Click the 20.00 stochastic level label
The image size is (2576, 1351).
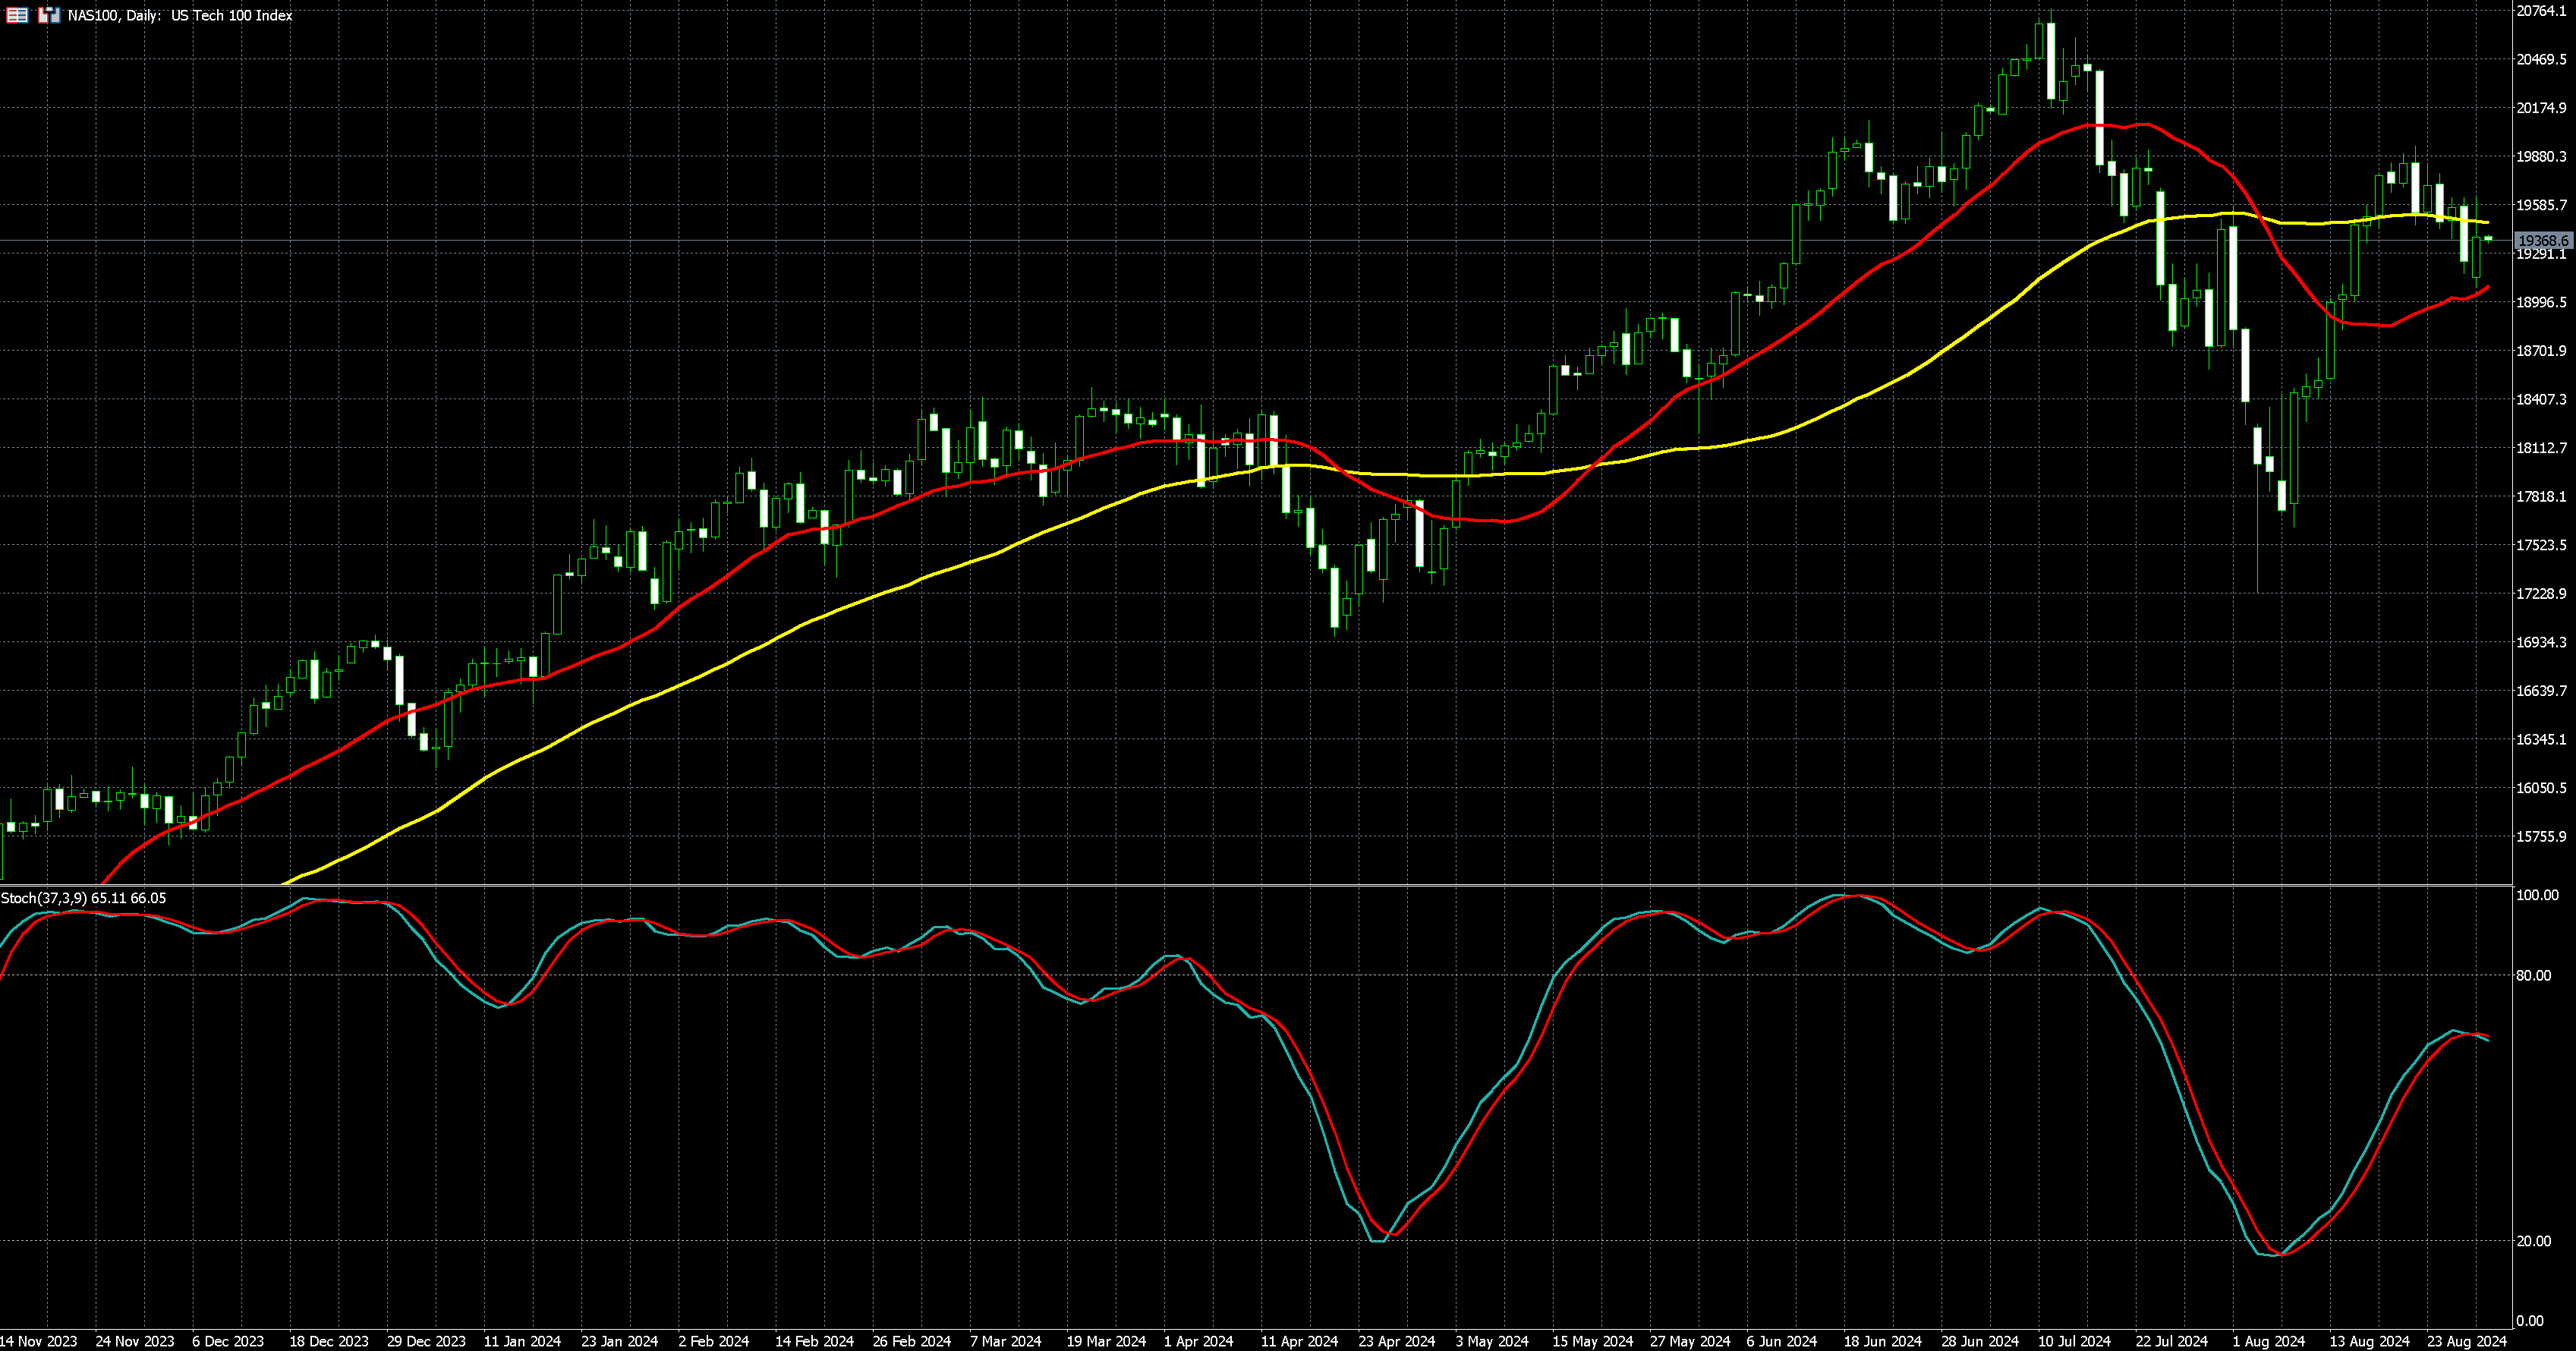2533,1241
